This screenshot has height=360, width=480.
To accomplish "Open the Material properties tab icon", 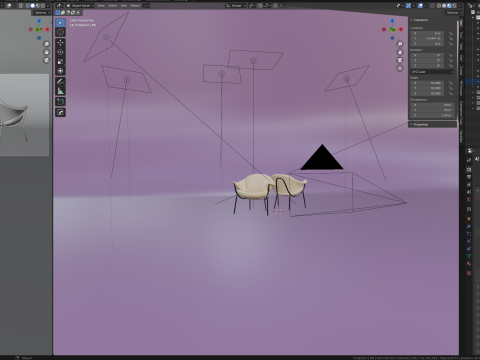I will pyautogui.click(x=469, y=263).
